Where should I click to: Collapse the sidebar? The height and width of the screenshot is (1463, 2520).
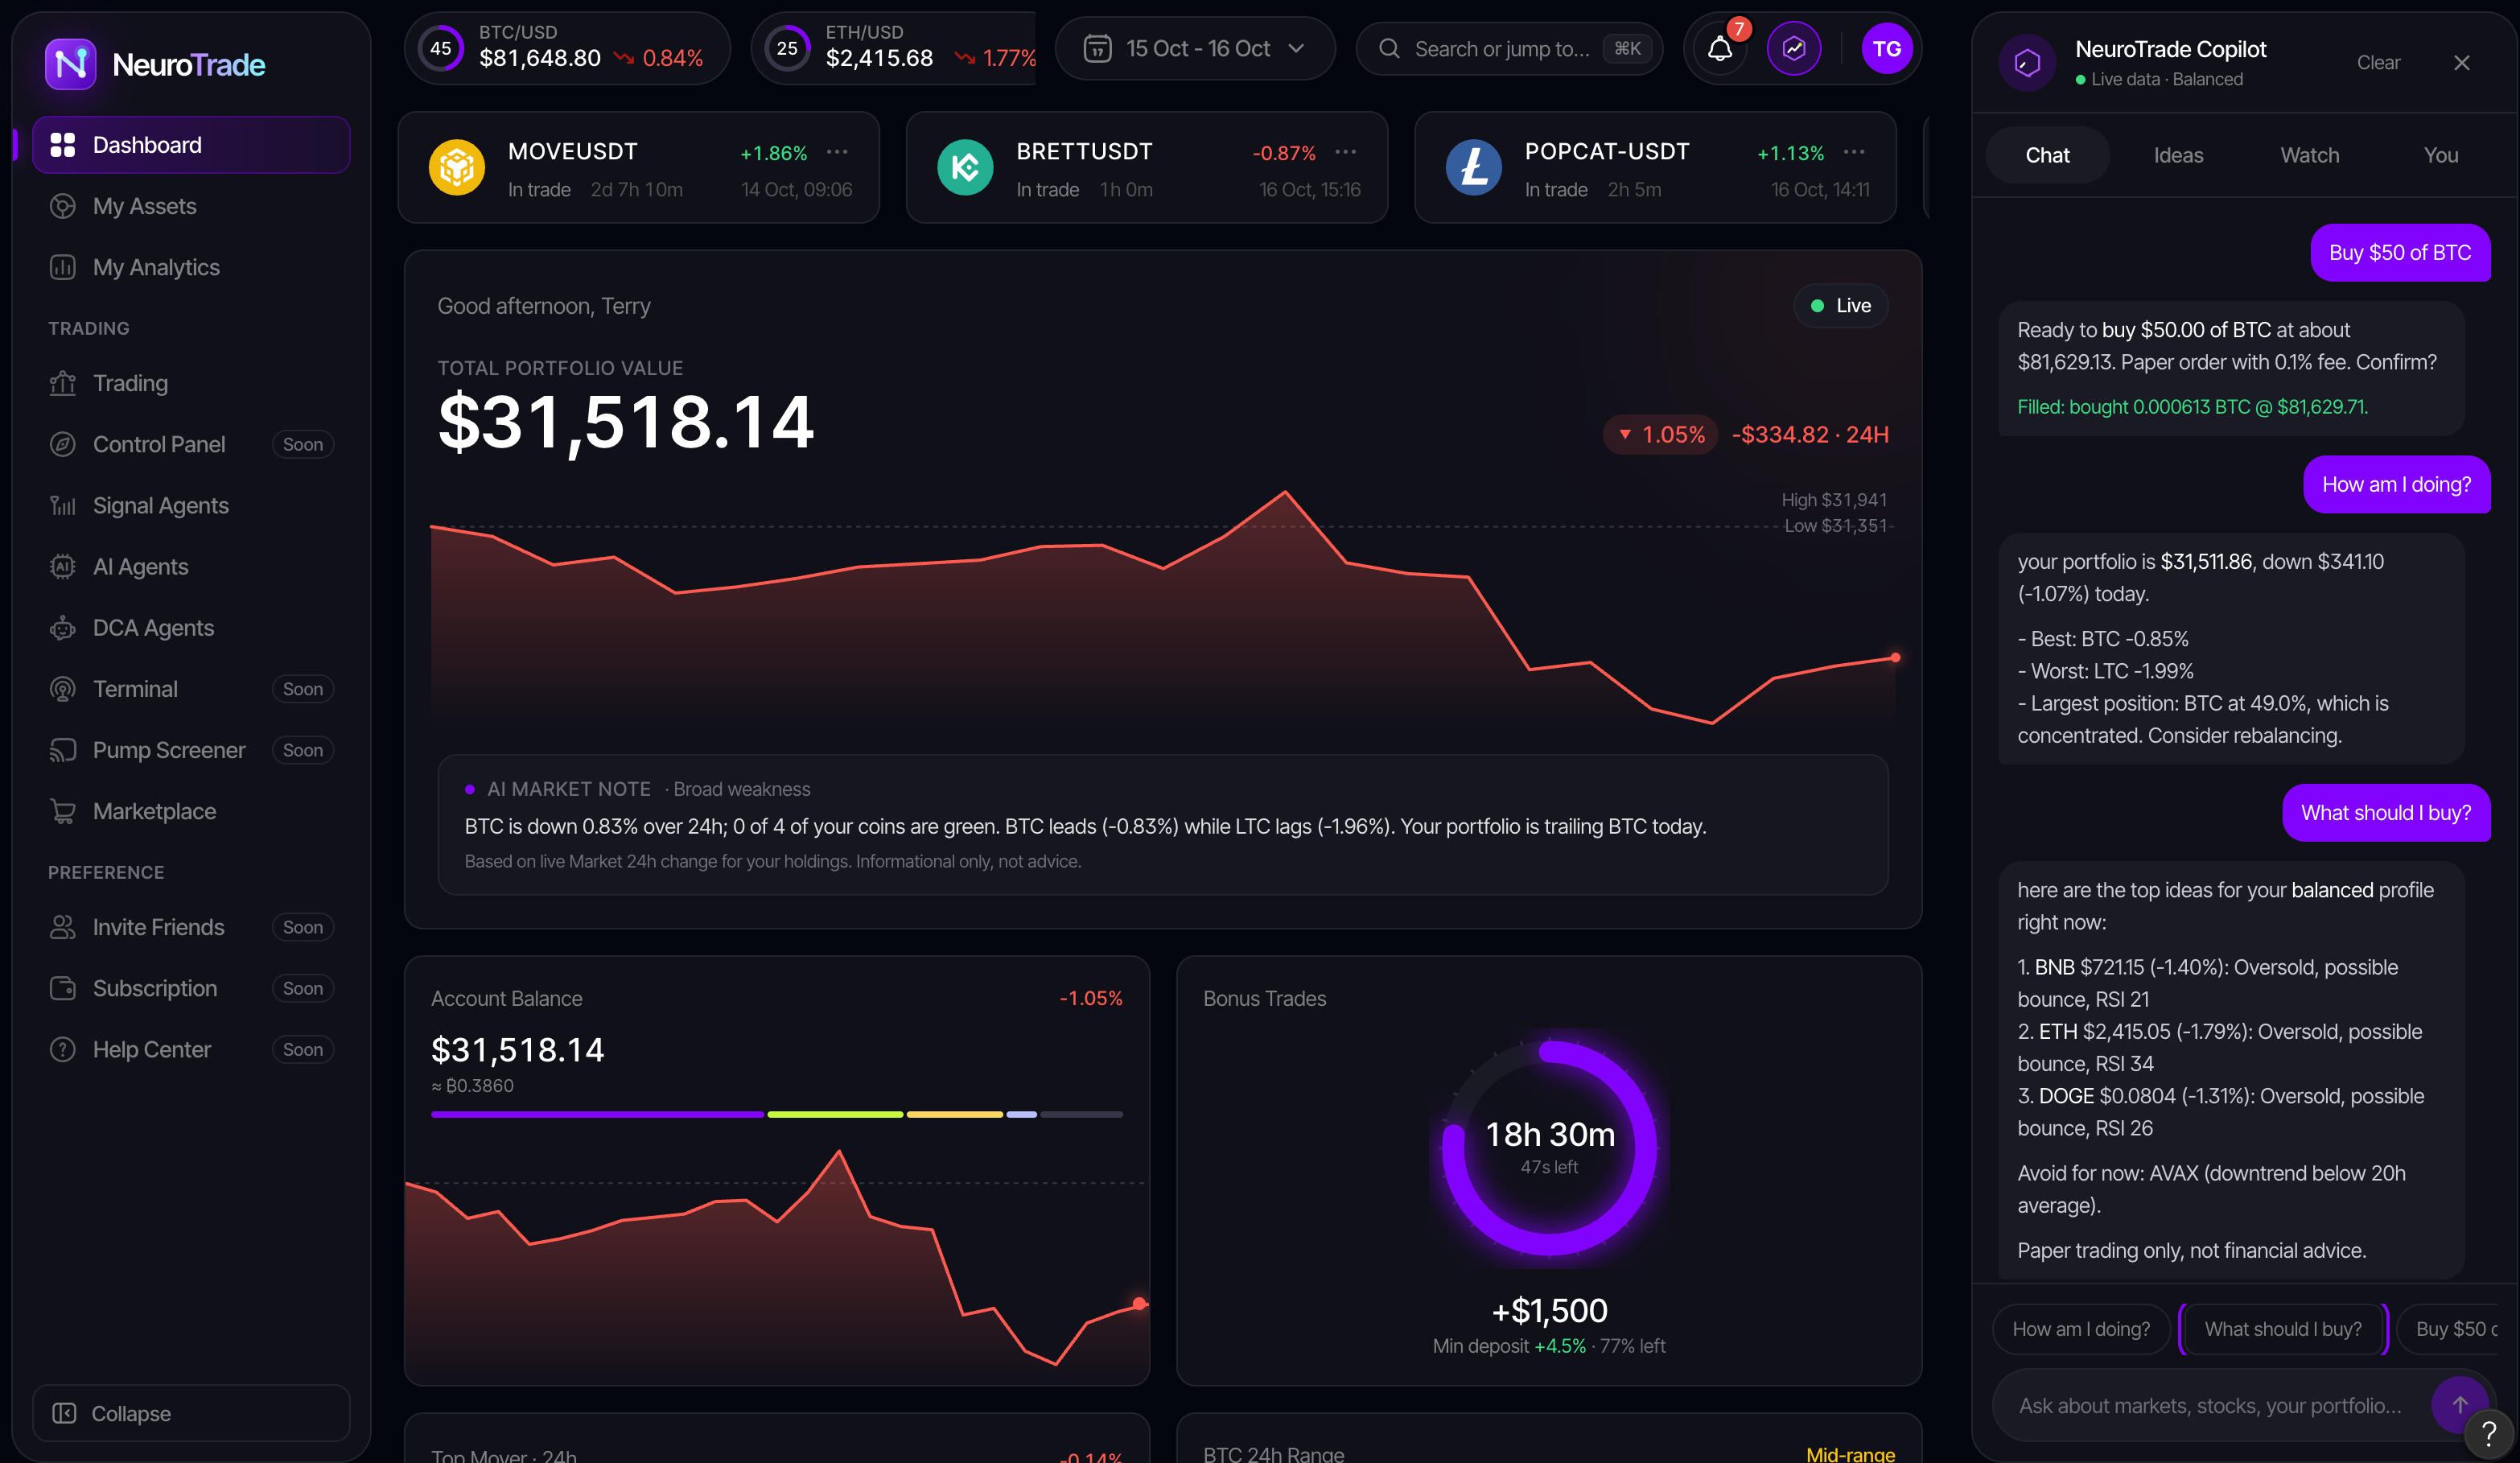pos(191,1413)
